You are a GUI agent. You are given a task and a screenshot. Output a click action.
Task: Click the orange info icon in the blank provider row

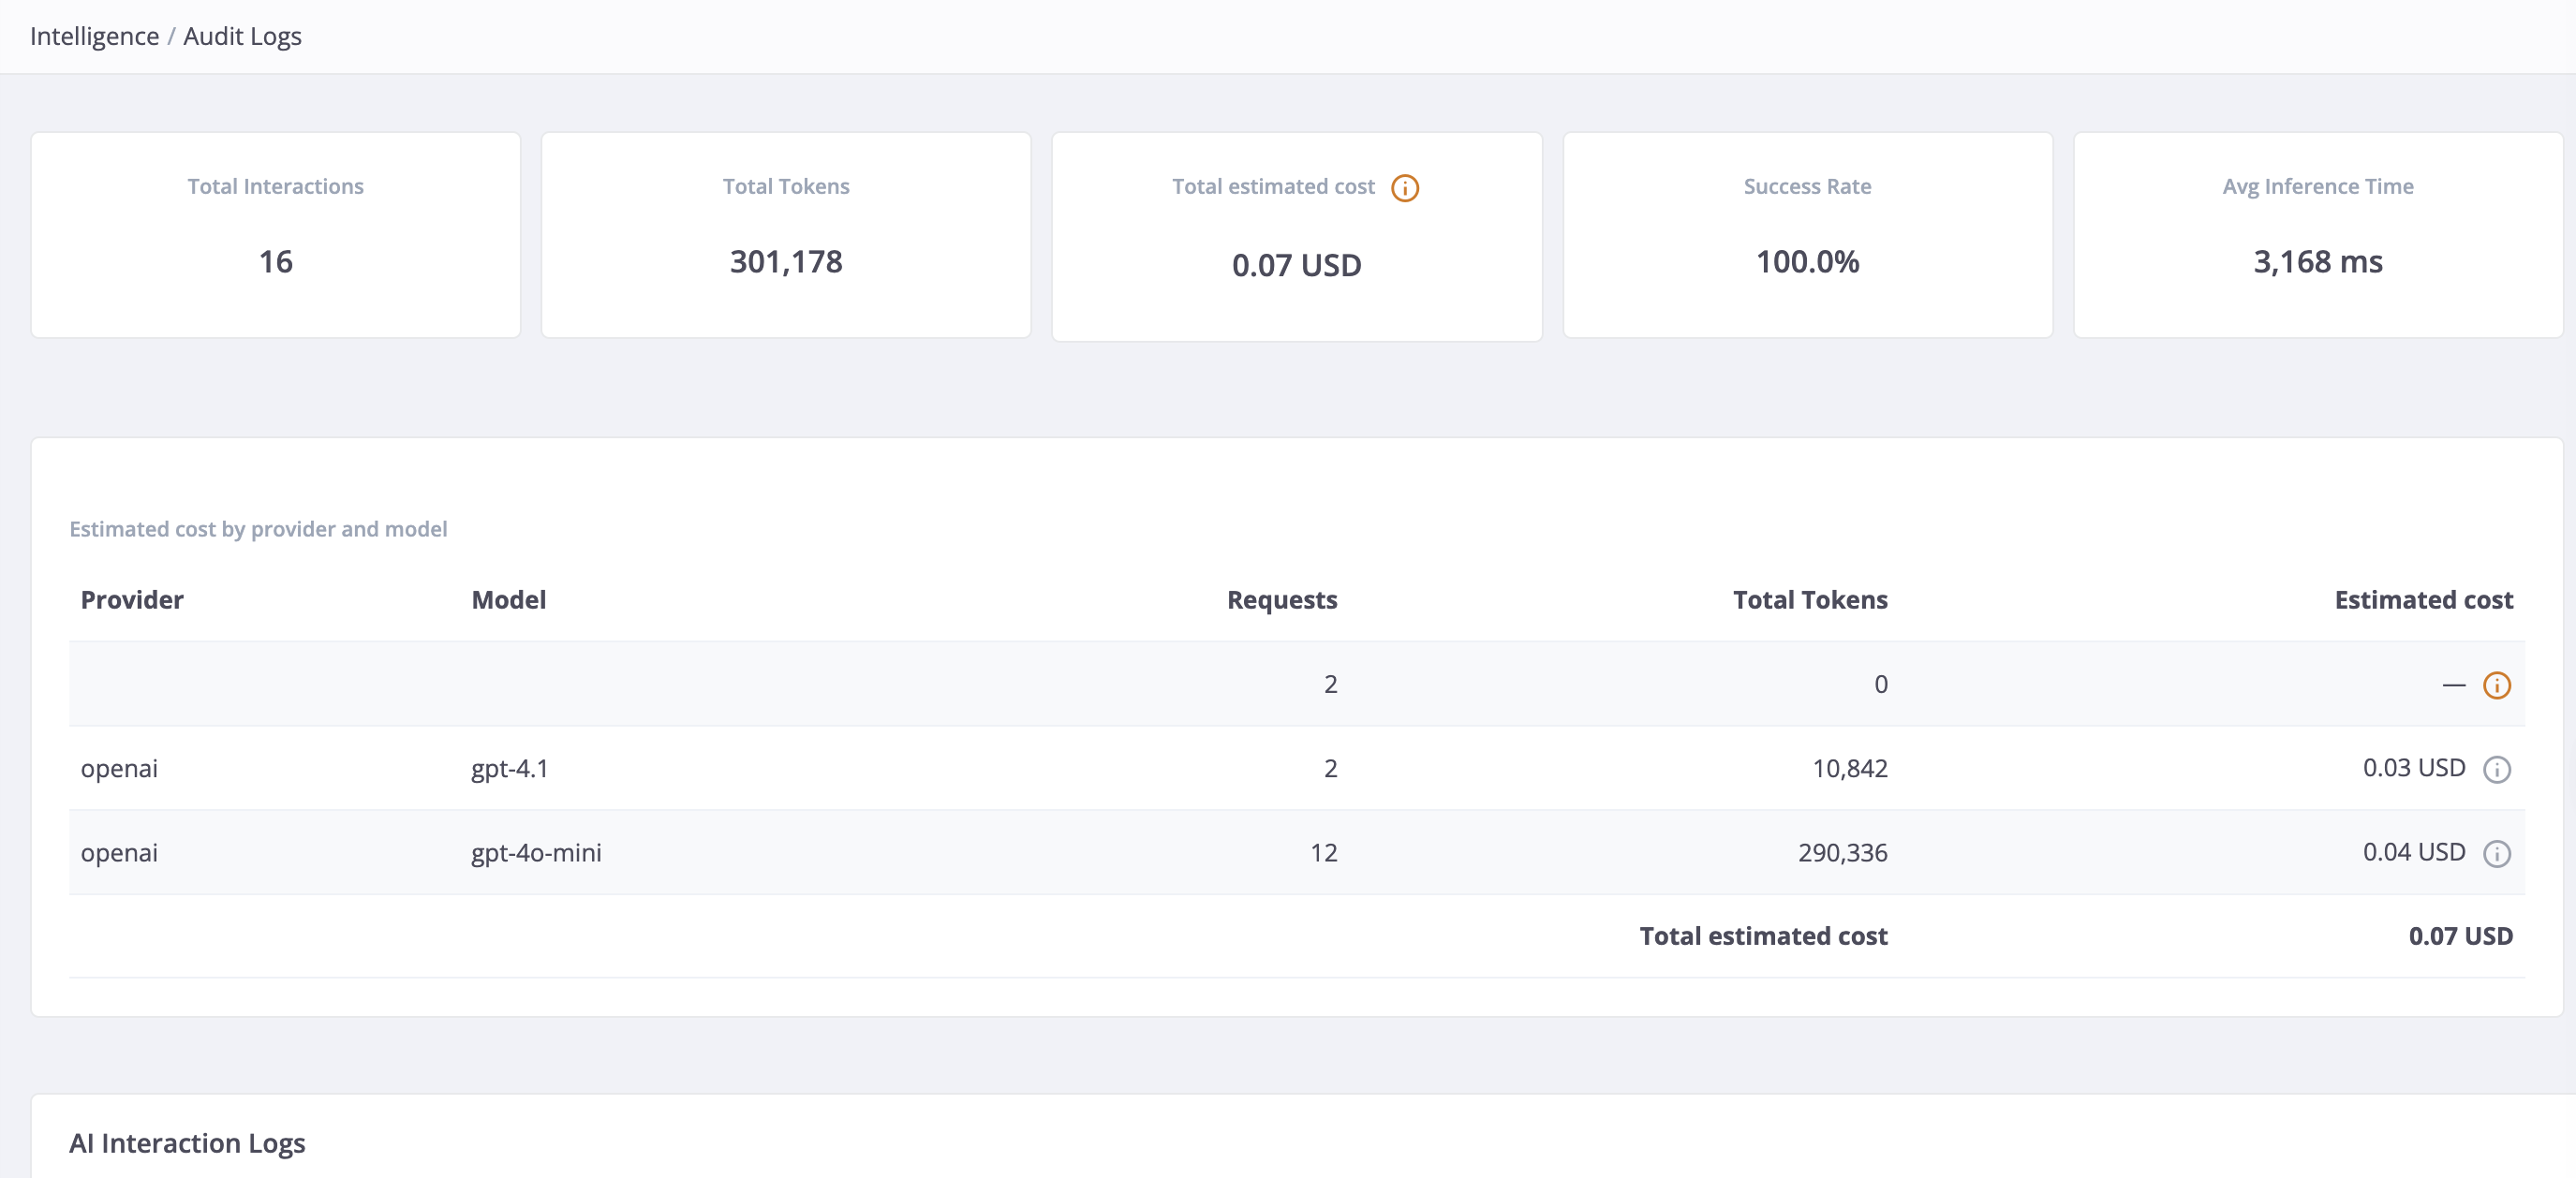point(2497,685)
